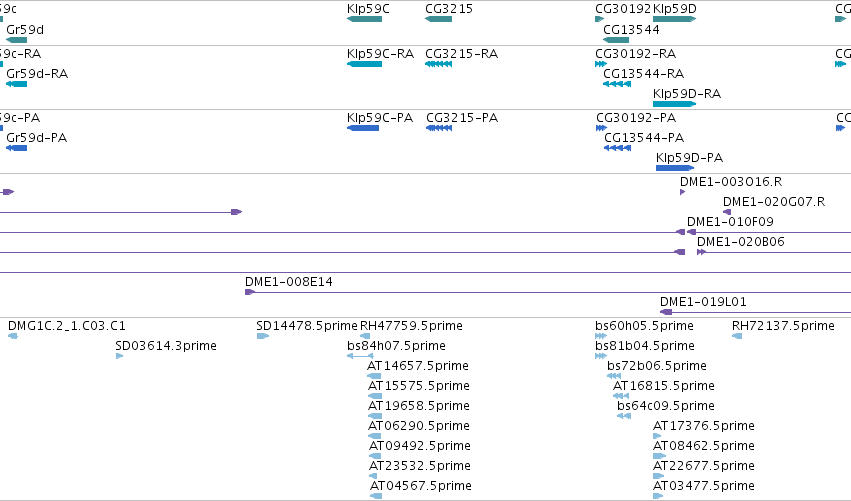Screen dimensions: 851x501
Task: Select the CG3215 gene arrow
Action: 439,19
